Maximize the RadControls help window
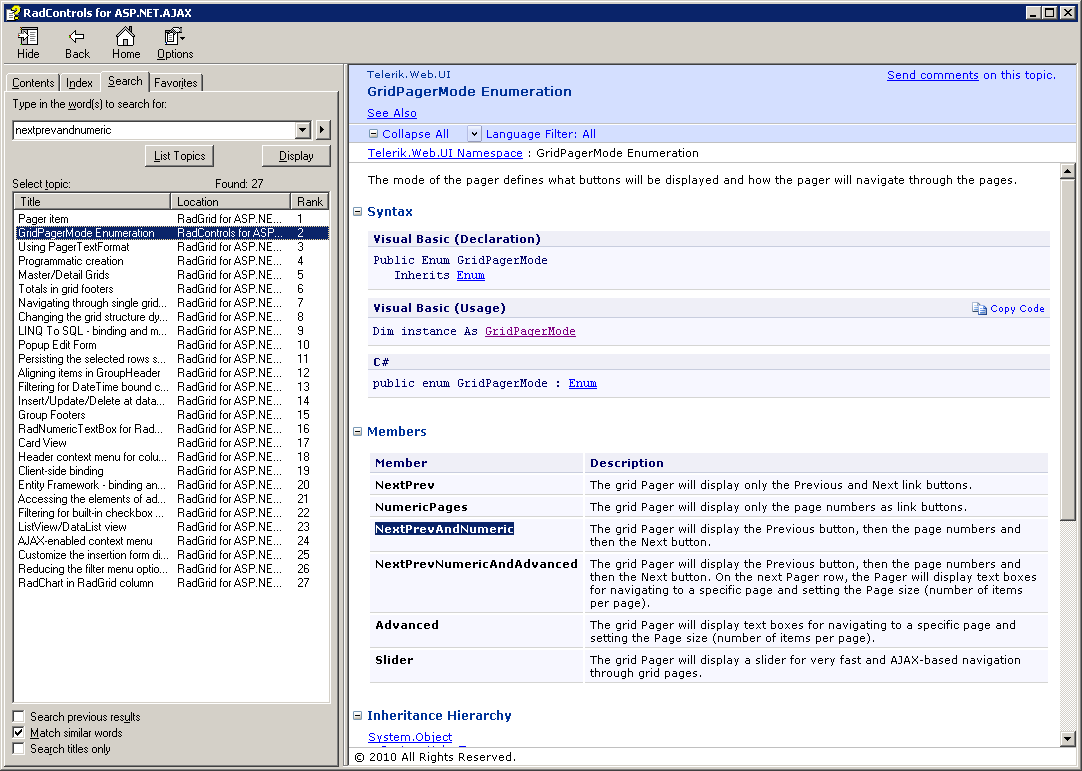Screen dimensions: 1082x771 [1049, 12]
